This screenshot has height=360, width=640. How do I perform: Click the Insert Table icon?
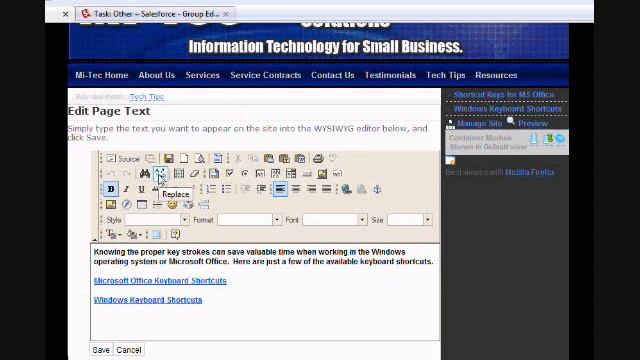point(142,204)
